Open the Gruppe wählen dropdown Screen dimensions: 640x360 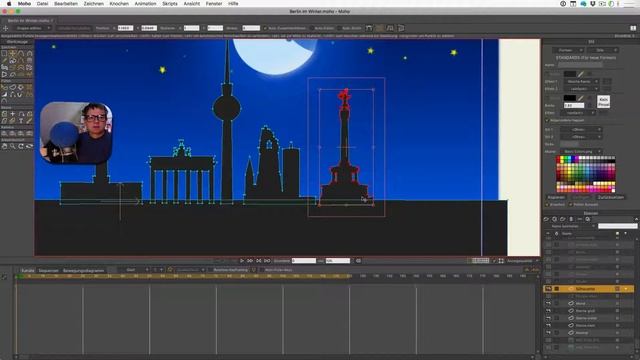[32, 28]
